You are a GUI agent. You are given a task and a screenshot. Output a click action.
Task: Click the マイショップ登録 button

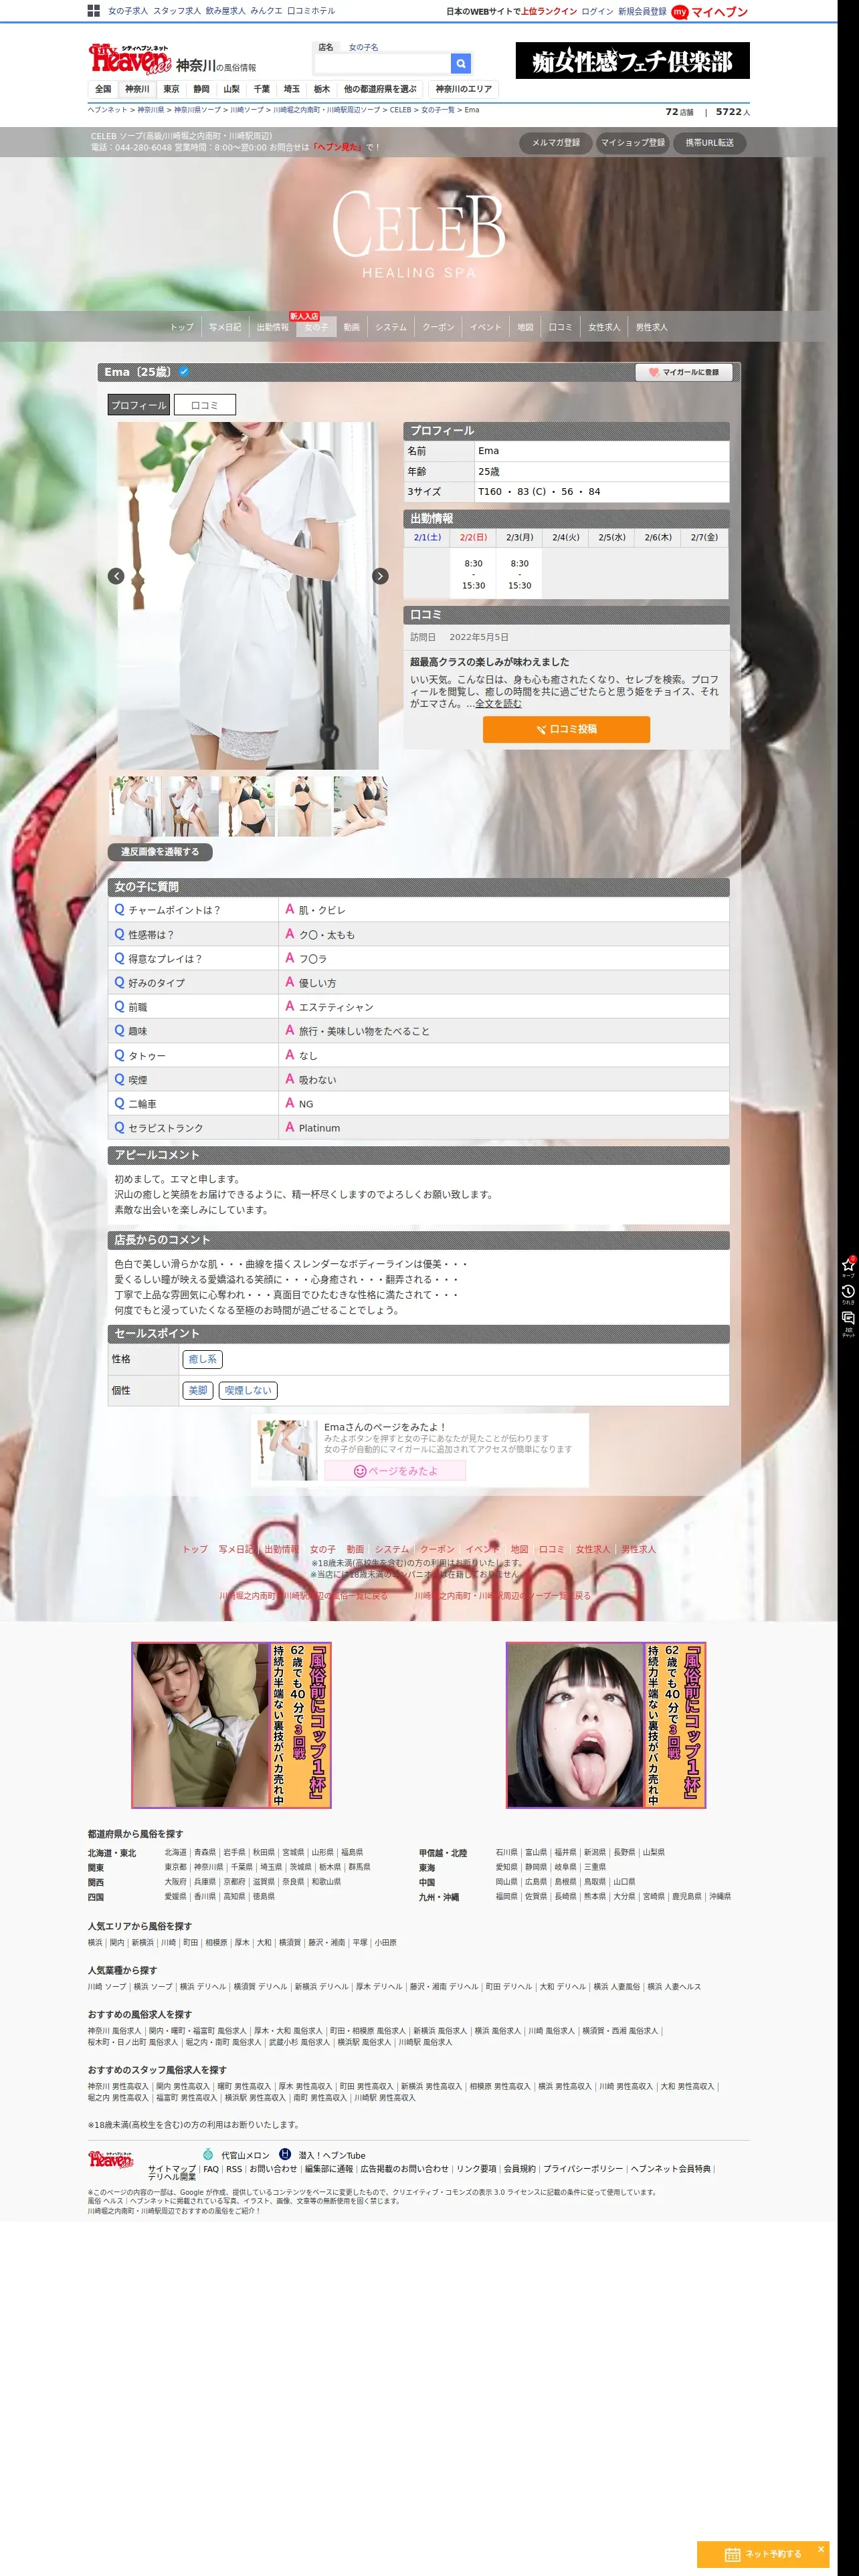point(632,143)
